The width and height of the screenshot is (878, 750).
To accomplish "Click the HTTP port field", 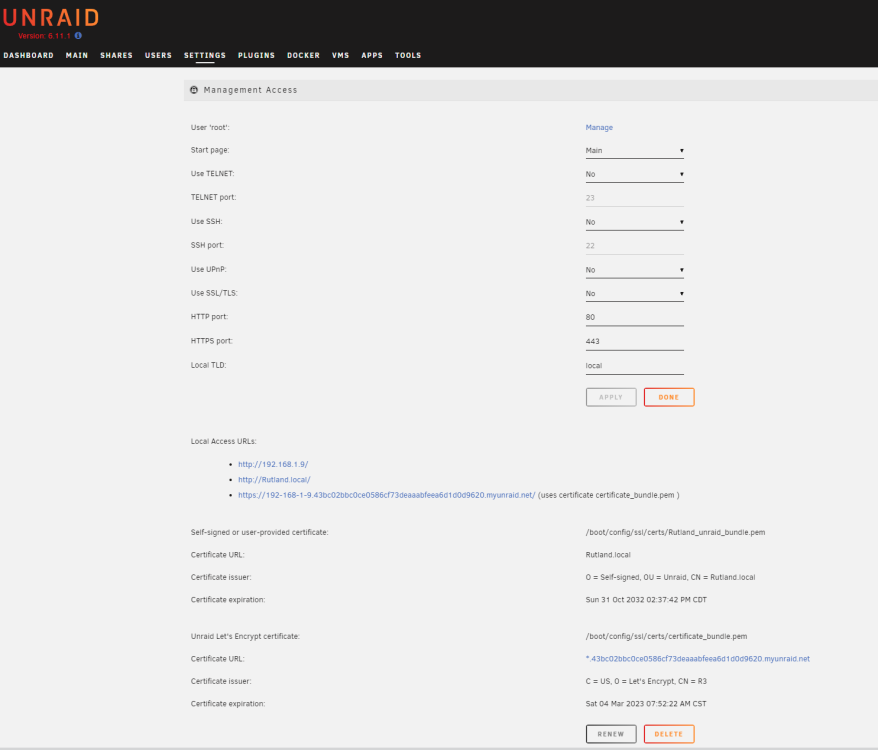I will pyautogui.click(x=634, y=318).
